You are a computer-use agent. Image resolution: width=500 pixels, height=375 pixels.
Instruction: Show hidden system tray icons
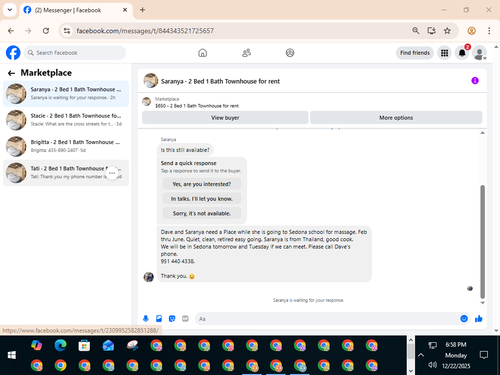point(421,355)
